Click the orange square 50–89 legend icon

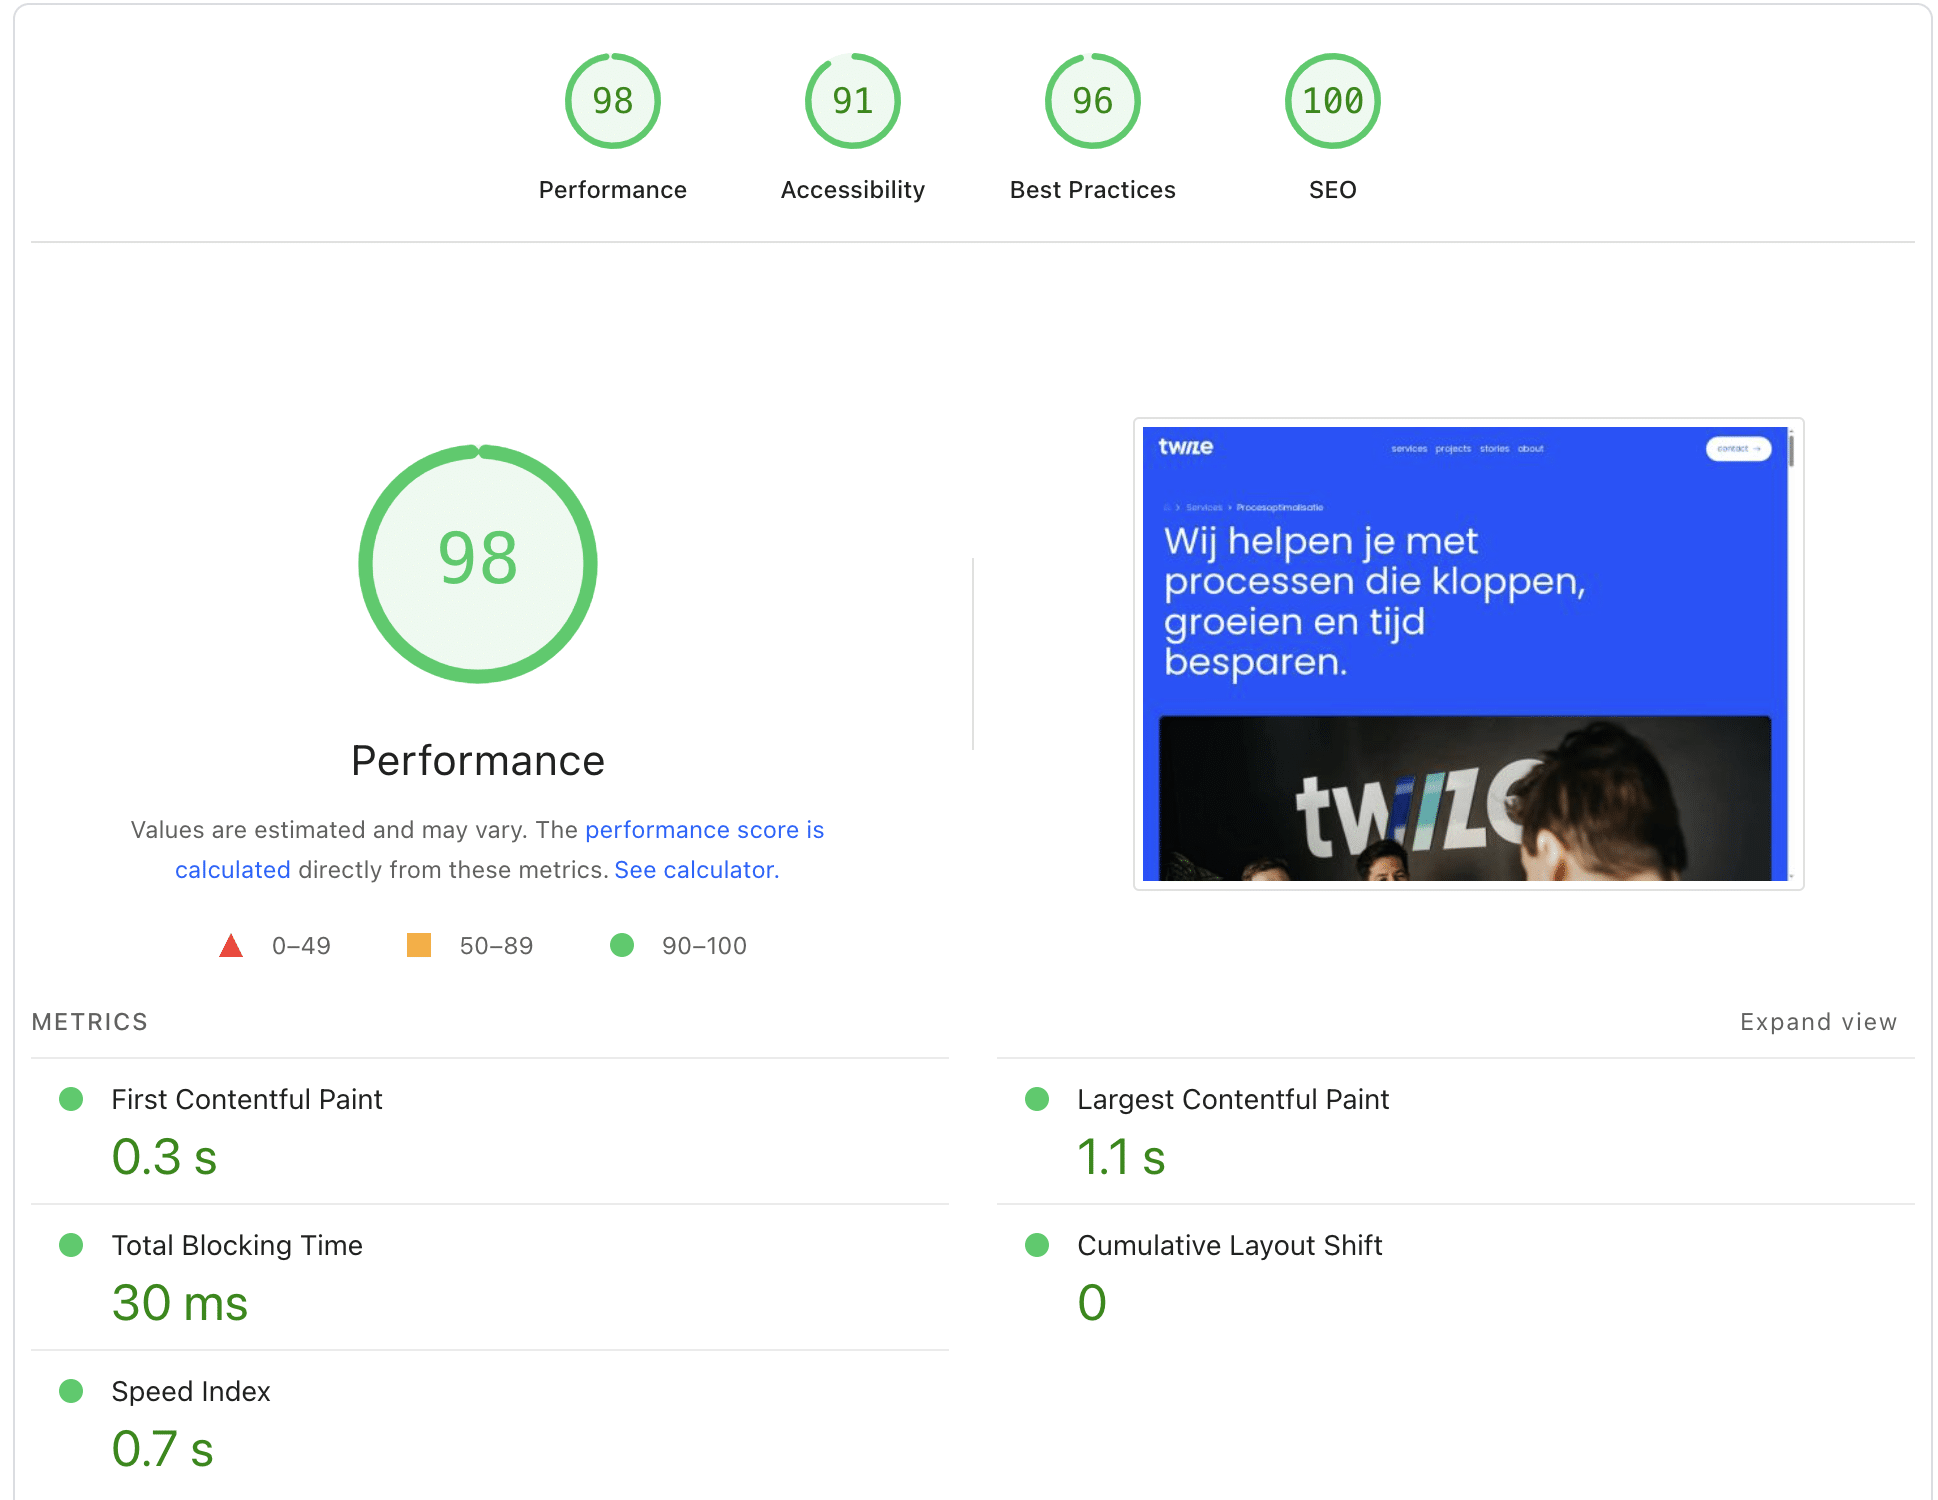(419, 945)
